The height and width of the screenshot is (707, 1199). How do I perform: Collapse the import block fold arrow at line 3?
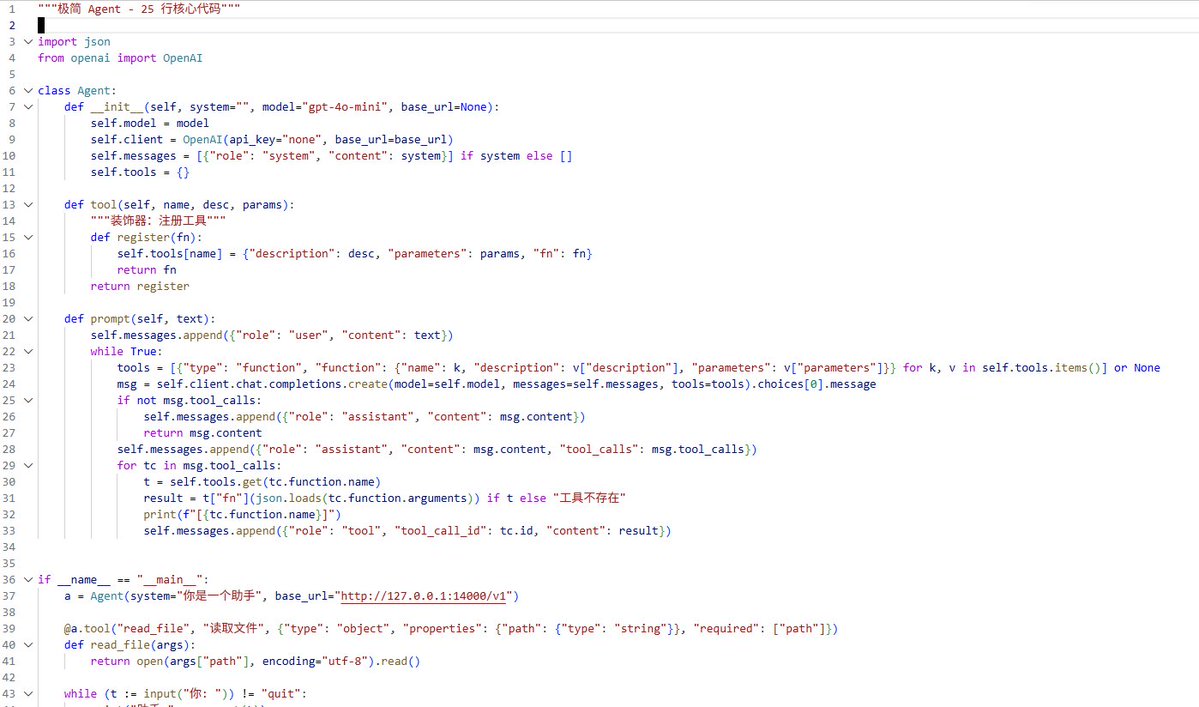point(28,42)
